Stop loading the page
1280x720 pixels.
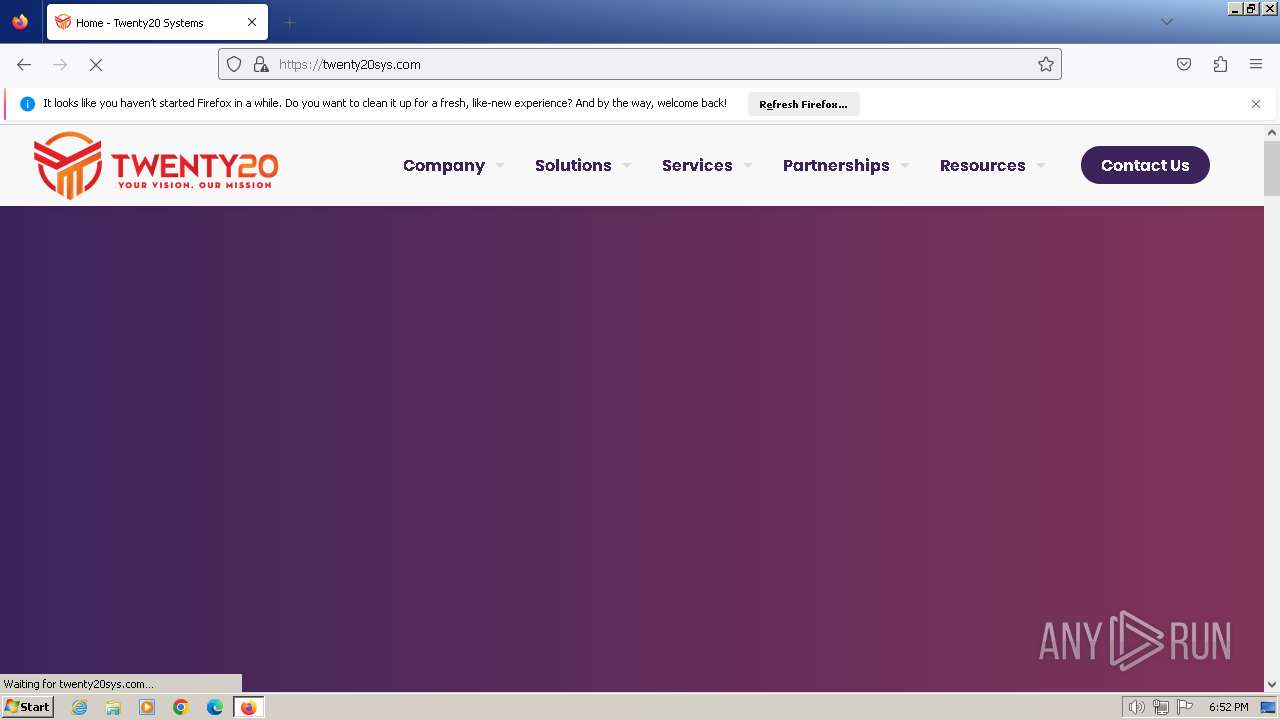96,64
